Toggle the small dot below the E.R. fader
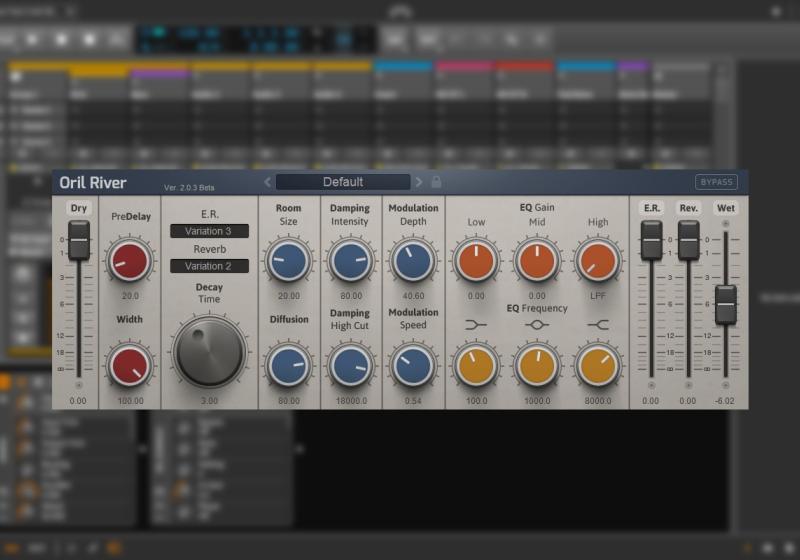The image size is (800, 560). [652, 384]
